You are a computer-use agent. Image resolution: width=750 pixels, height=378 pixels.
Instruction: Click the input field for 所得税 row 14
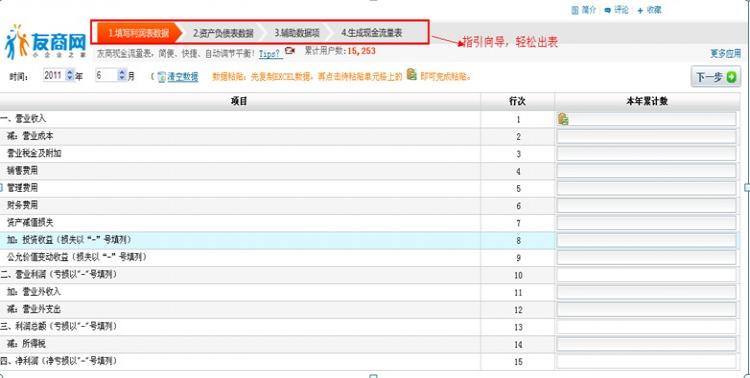pyautogui.click(x=646, y=345)
